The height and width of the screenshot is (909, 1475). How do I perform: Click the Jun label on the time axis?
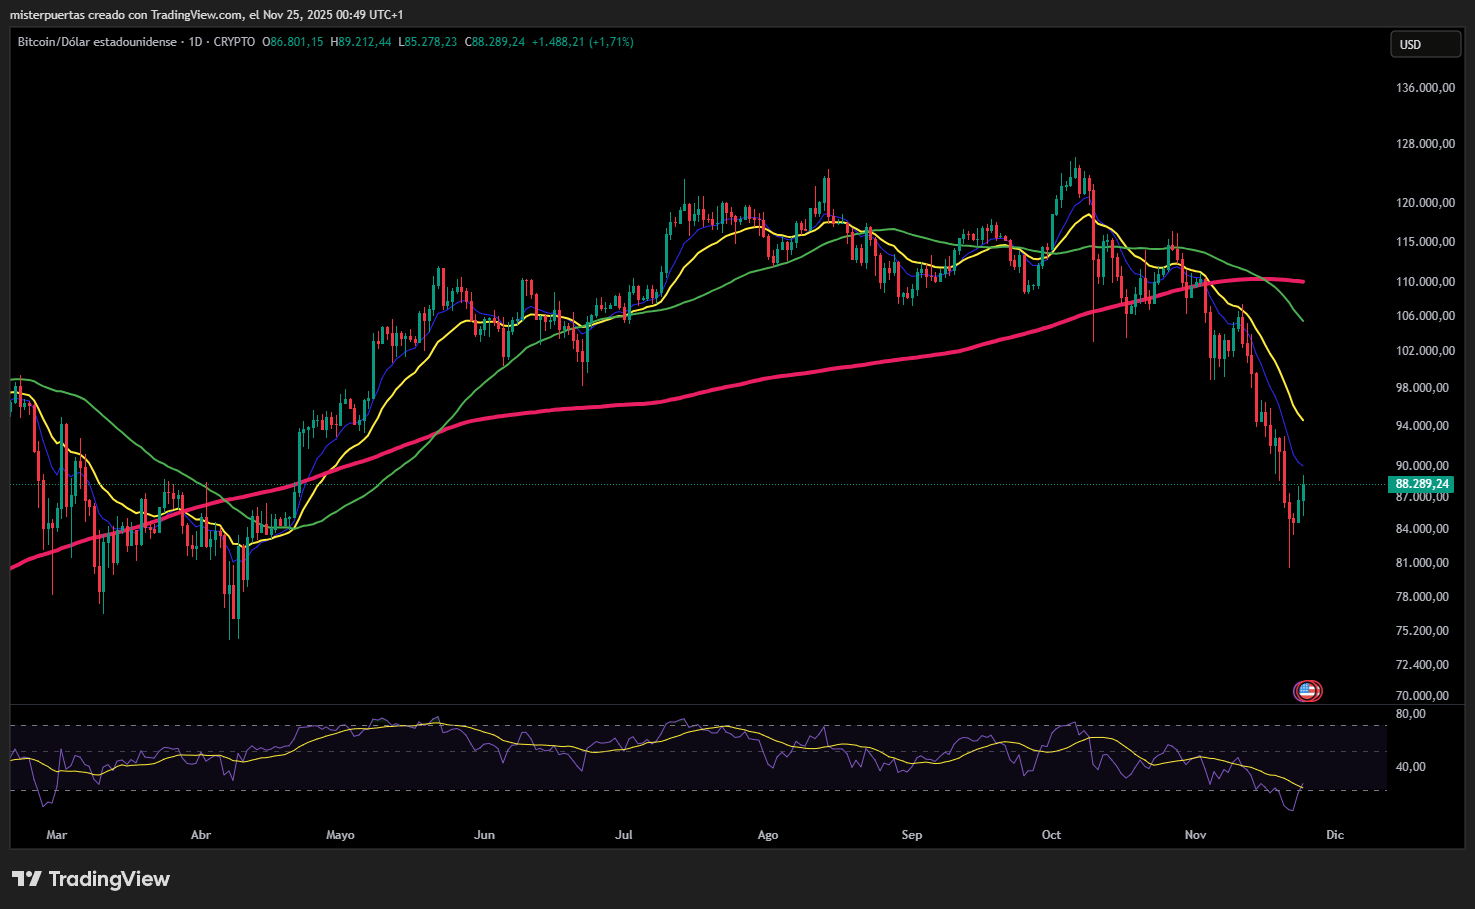click(x=485, y=835)
